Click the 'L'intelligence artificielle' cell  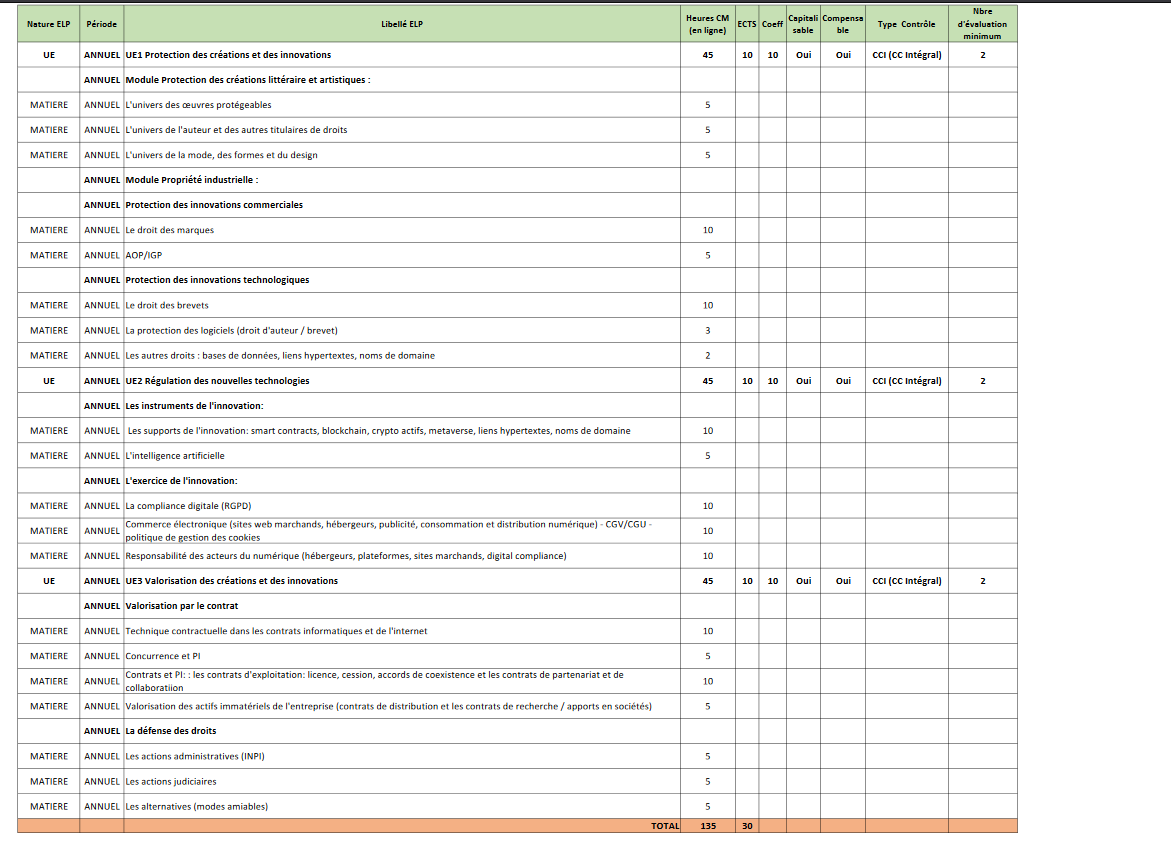click(x=175, y=456)
